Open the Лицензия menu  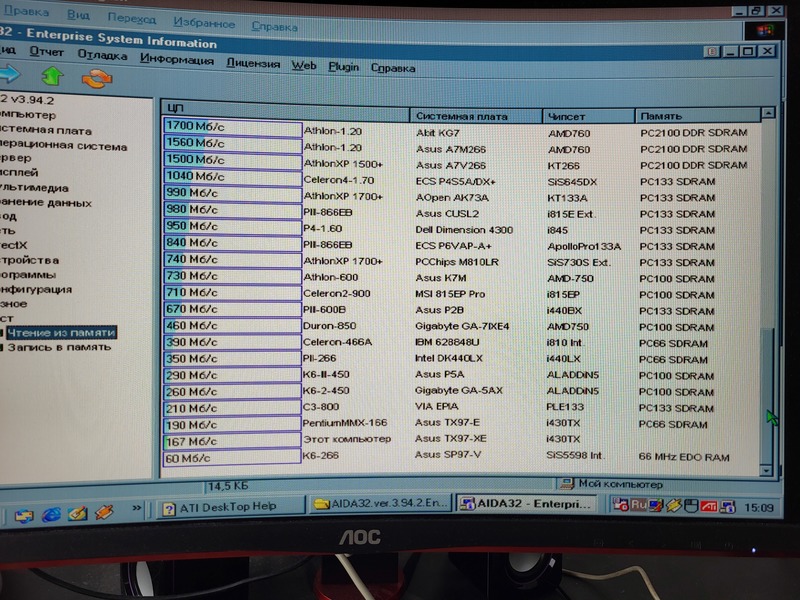[x=253, y=63]
